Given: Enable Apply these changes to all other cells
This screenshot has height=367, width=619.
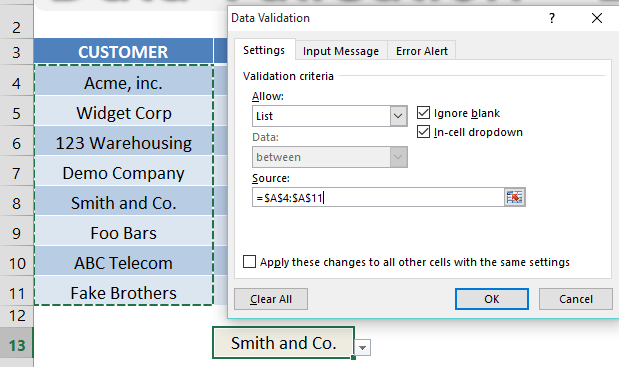Looking at the screenshot, I should coord(249,262).
